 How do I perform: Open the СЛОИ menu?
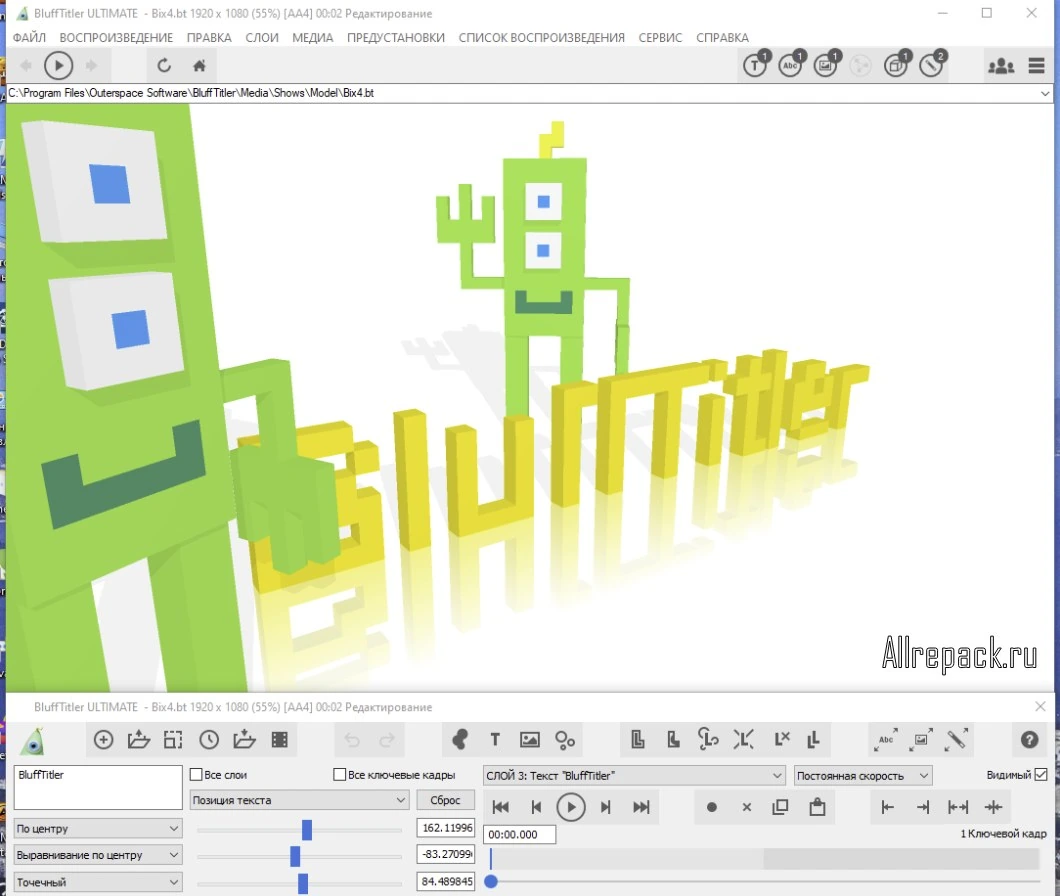tap(262, 37)
